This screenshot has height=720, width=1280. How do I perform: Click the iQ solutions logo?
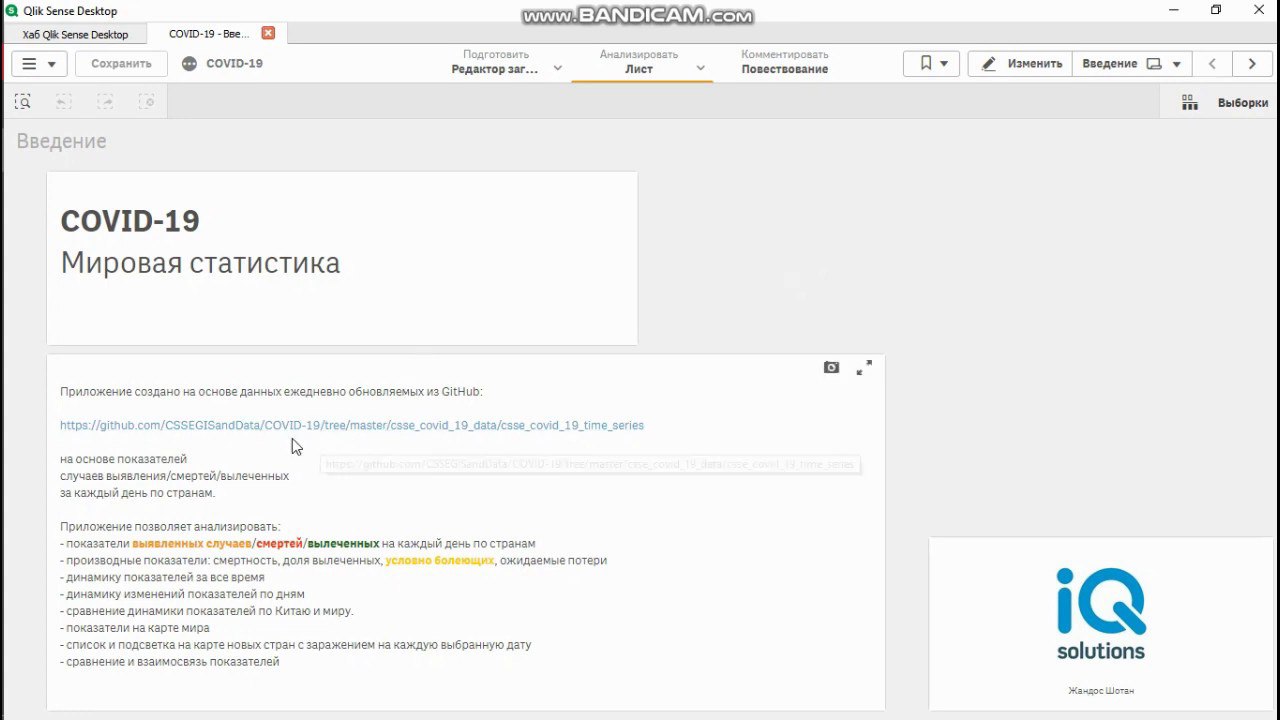coord(1101,614)
